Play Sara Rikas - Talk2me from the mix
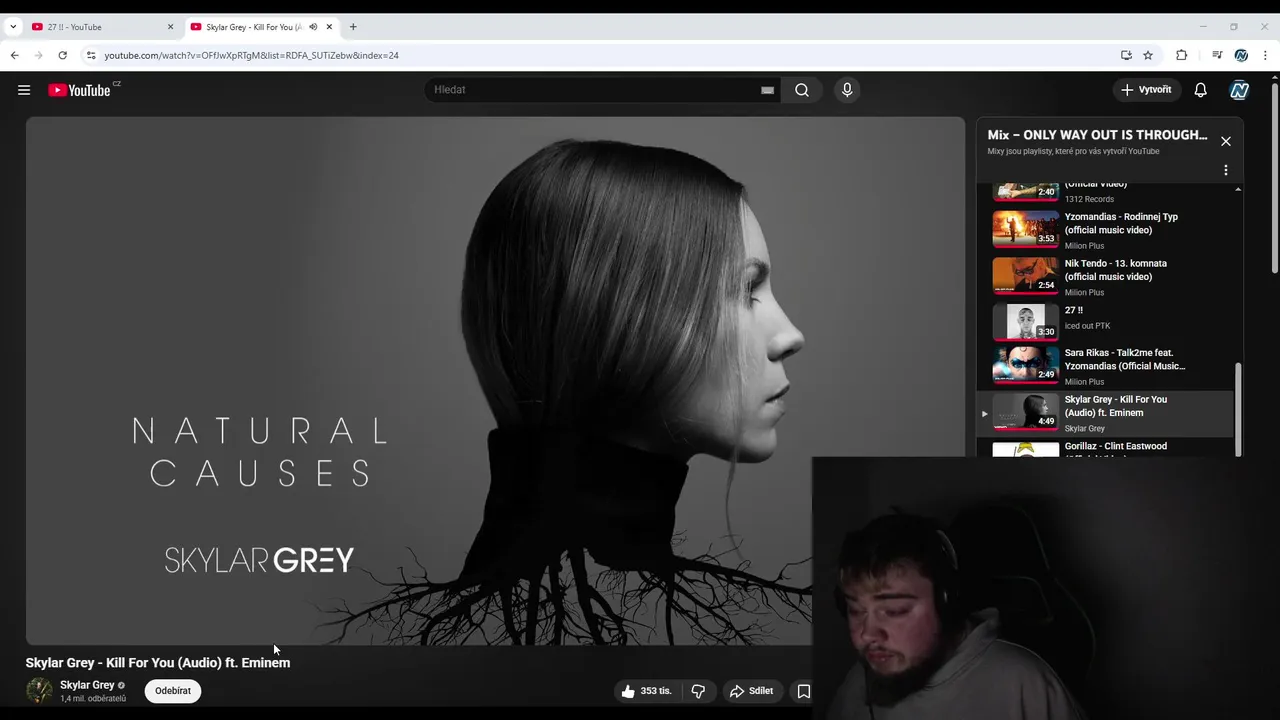Viewport: 1280px width, 720px height. (1106, 366)
